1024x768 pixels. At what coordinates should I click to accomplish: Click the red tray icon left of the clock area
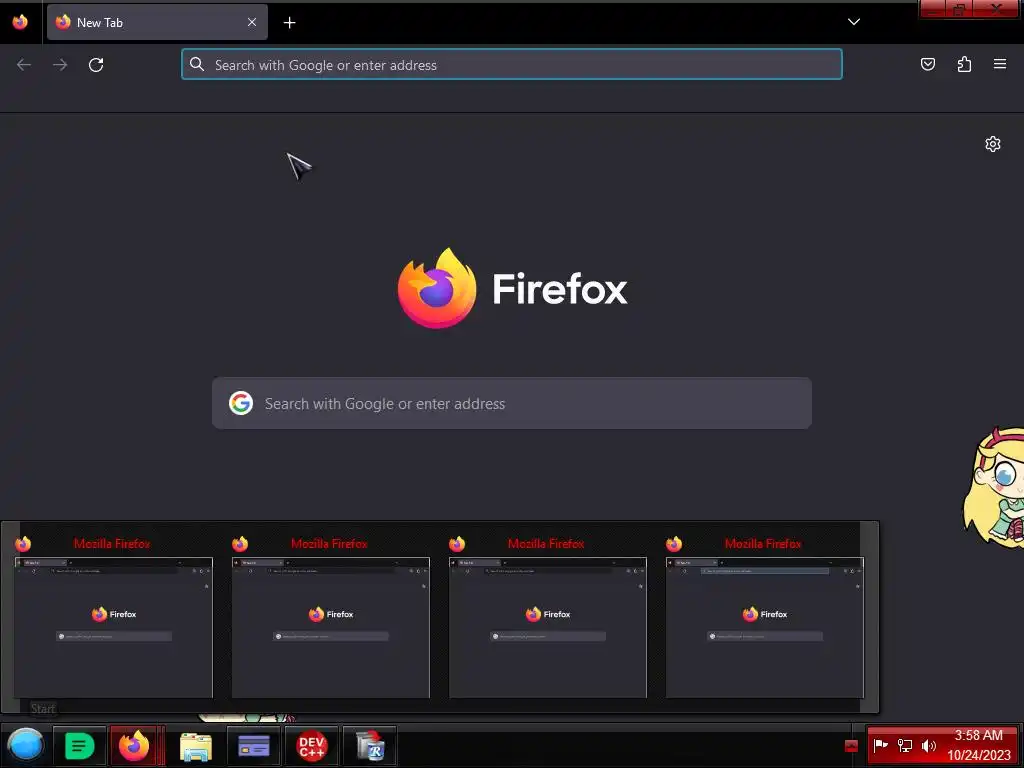(851, 746)
